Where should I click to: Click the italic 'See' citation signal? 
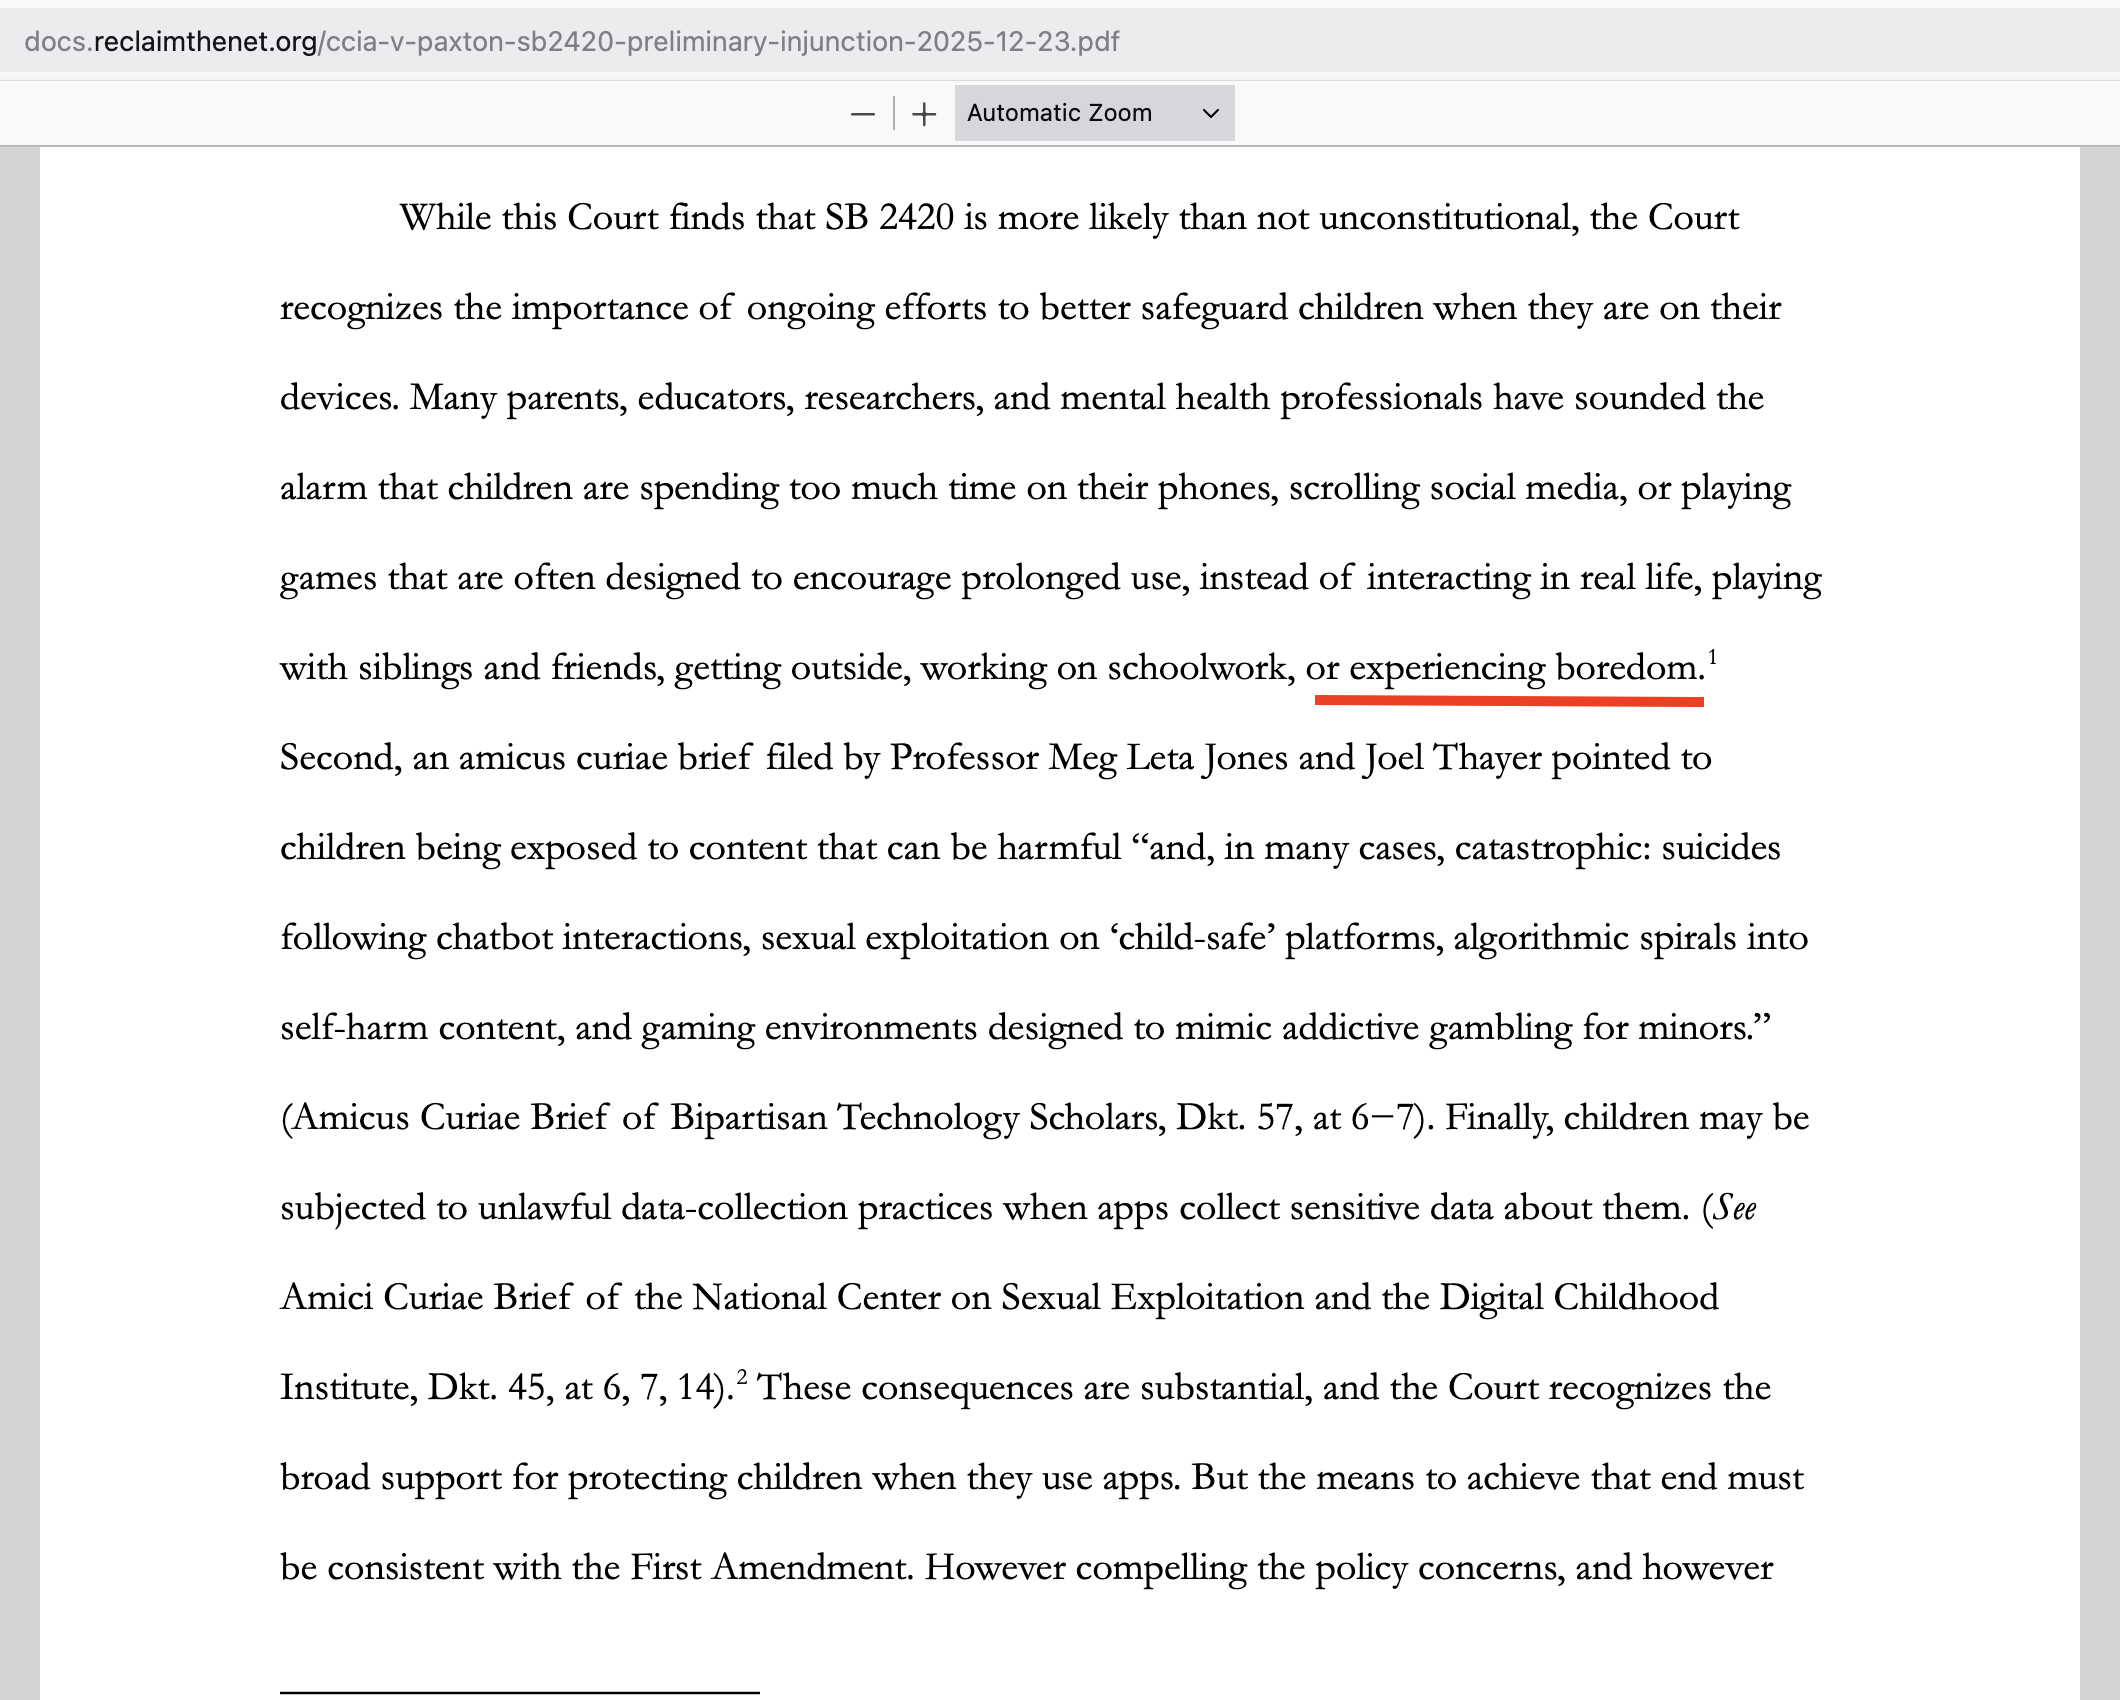(1735, 1208)
